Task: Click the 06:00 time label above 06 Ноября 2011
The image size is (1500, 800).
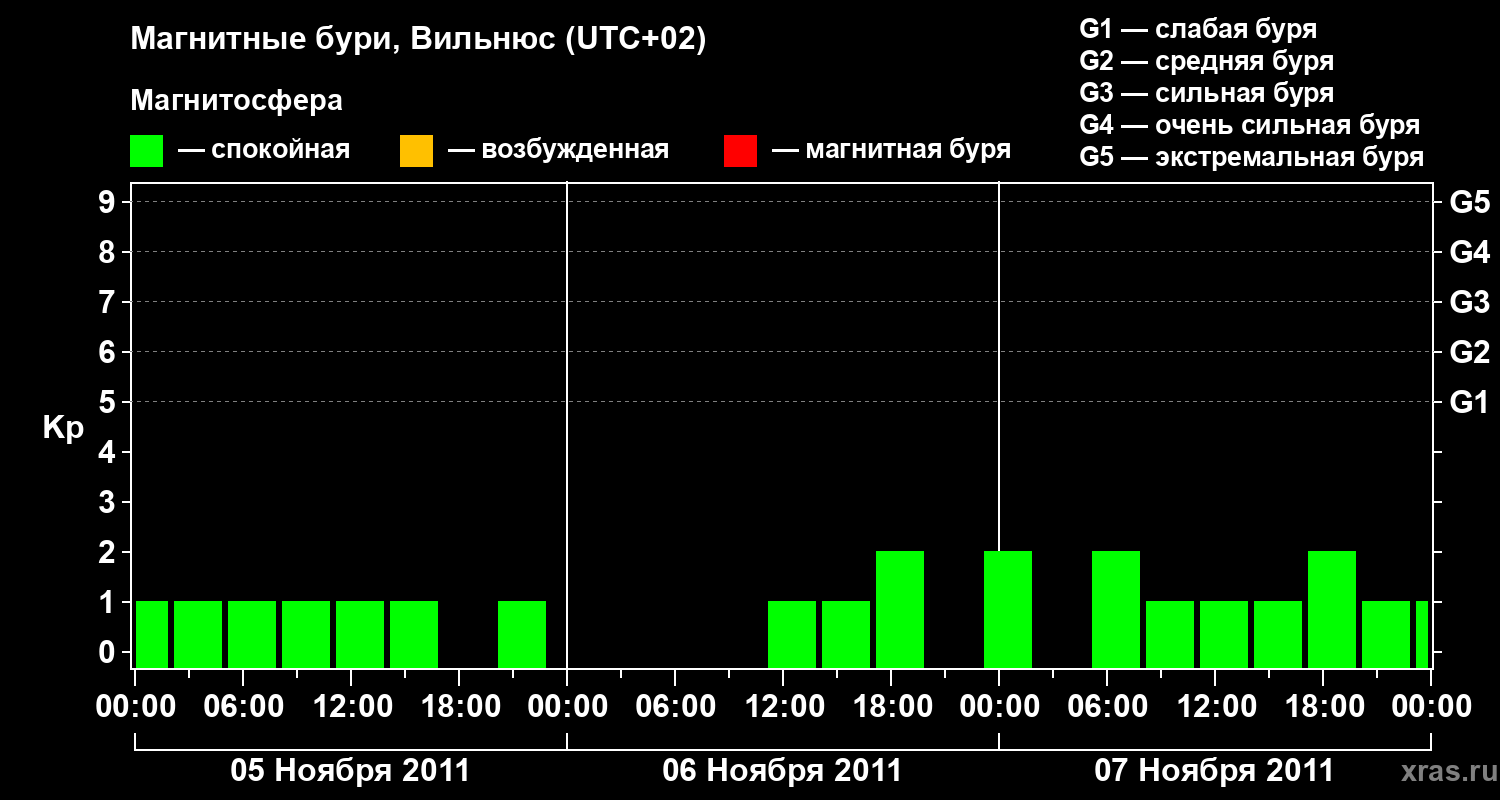Action: 675,707
